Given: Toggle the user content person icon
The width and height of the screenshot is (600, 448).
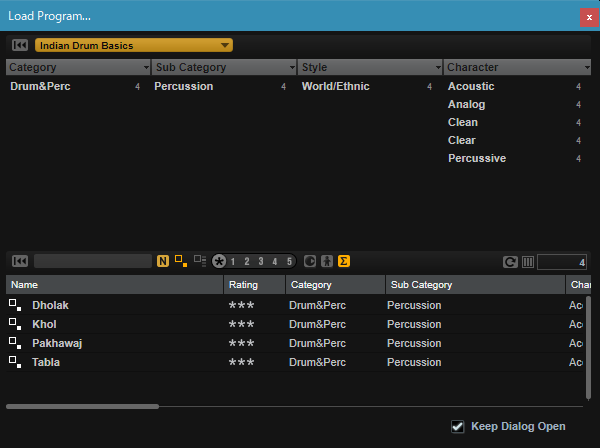Looking at the screenshot, I should [327, 261].
